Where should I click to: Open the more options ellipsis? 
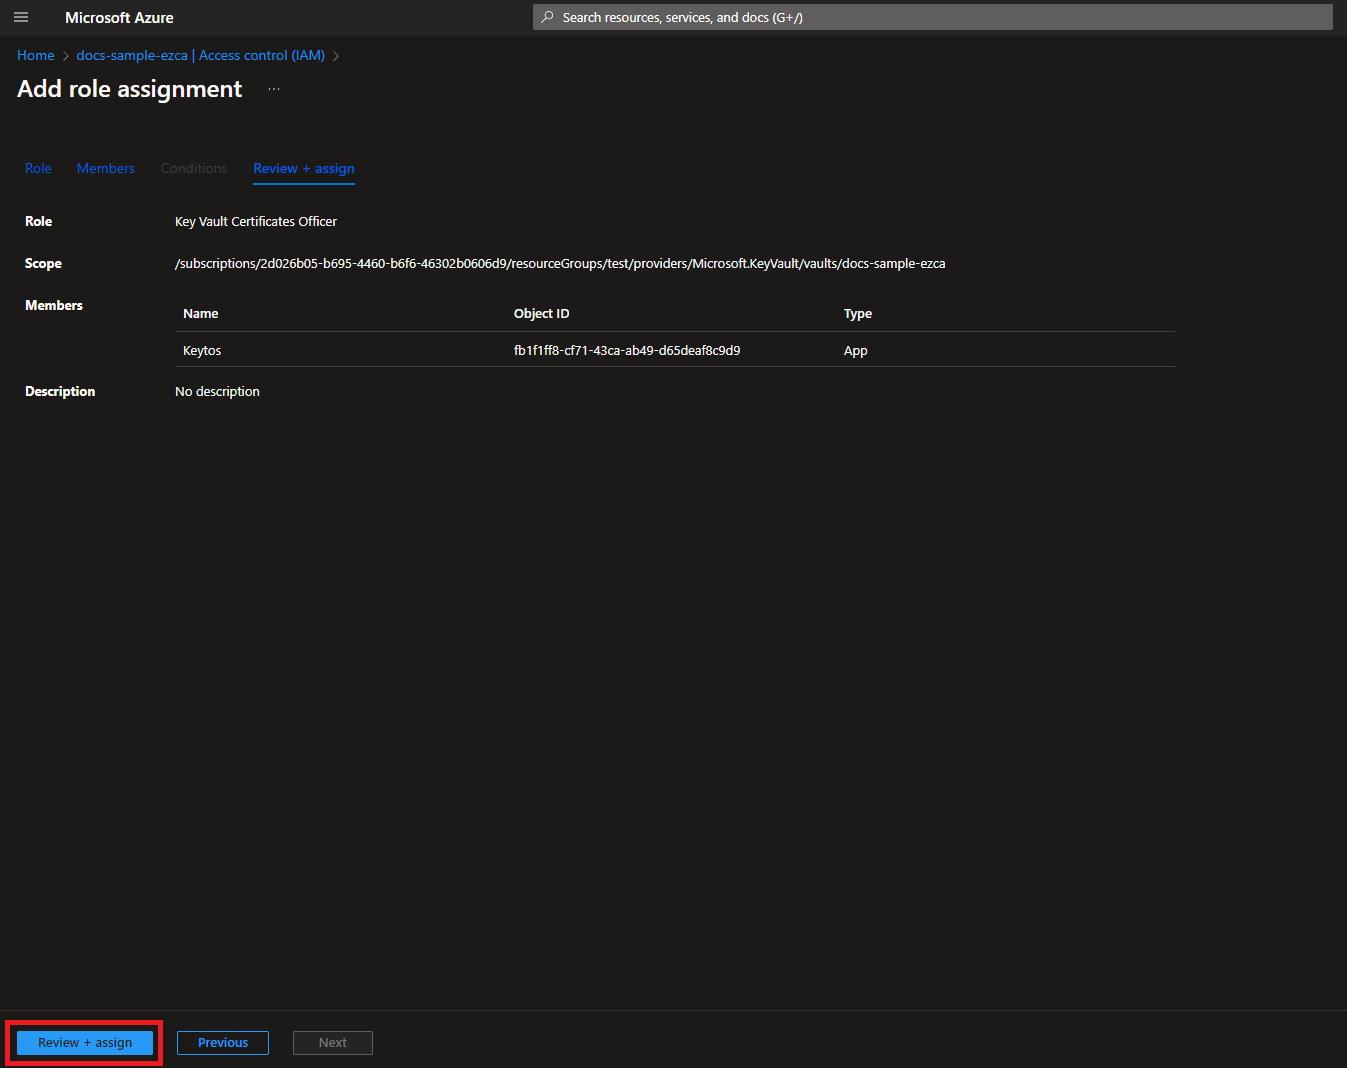pos(274,89)
